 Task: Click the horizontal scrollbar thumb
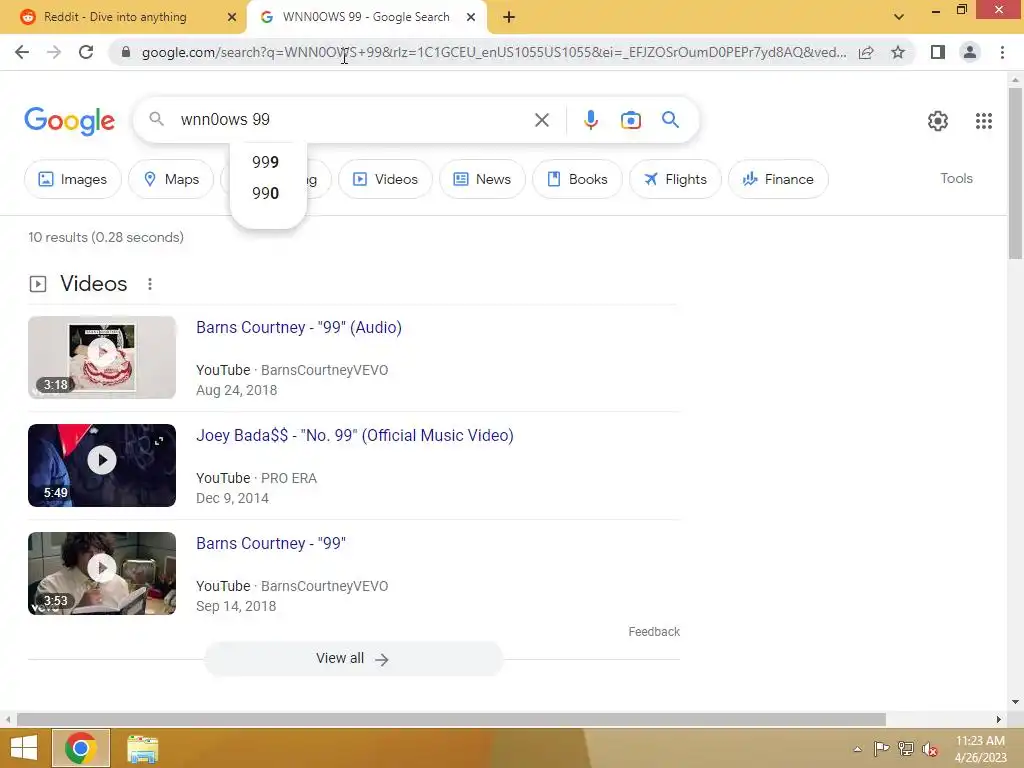pyautogui.click(x=451, y=720)
